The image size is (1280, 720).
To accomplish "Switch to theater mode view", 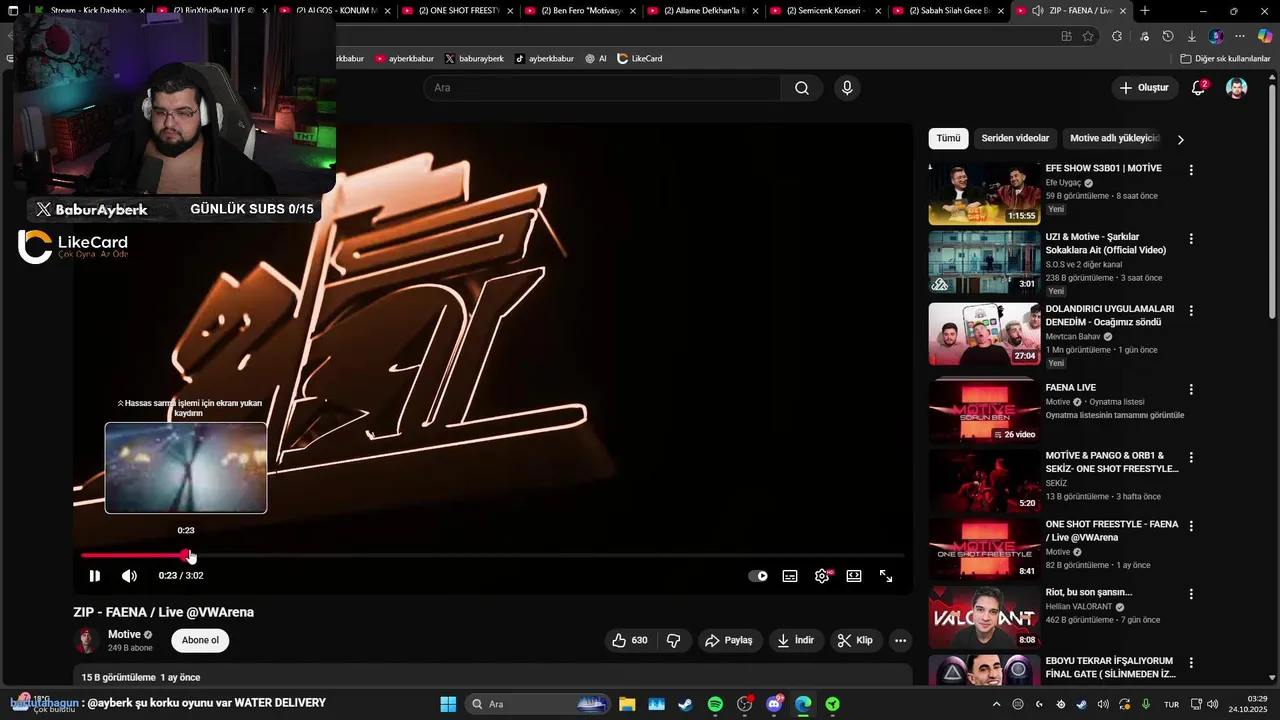I will pyautogui.click(x=854, y=576).
